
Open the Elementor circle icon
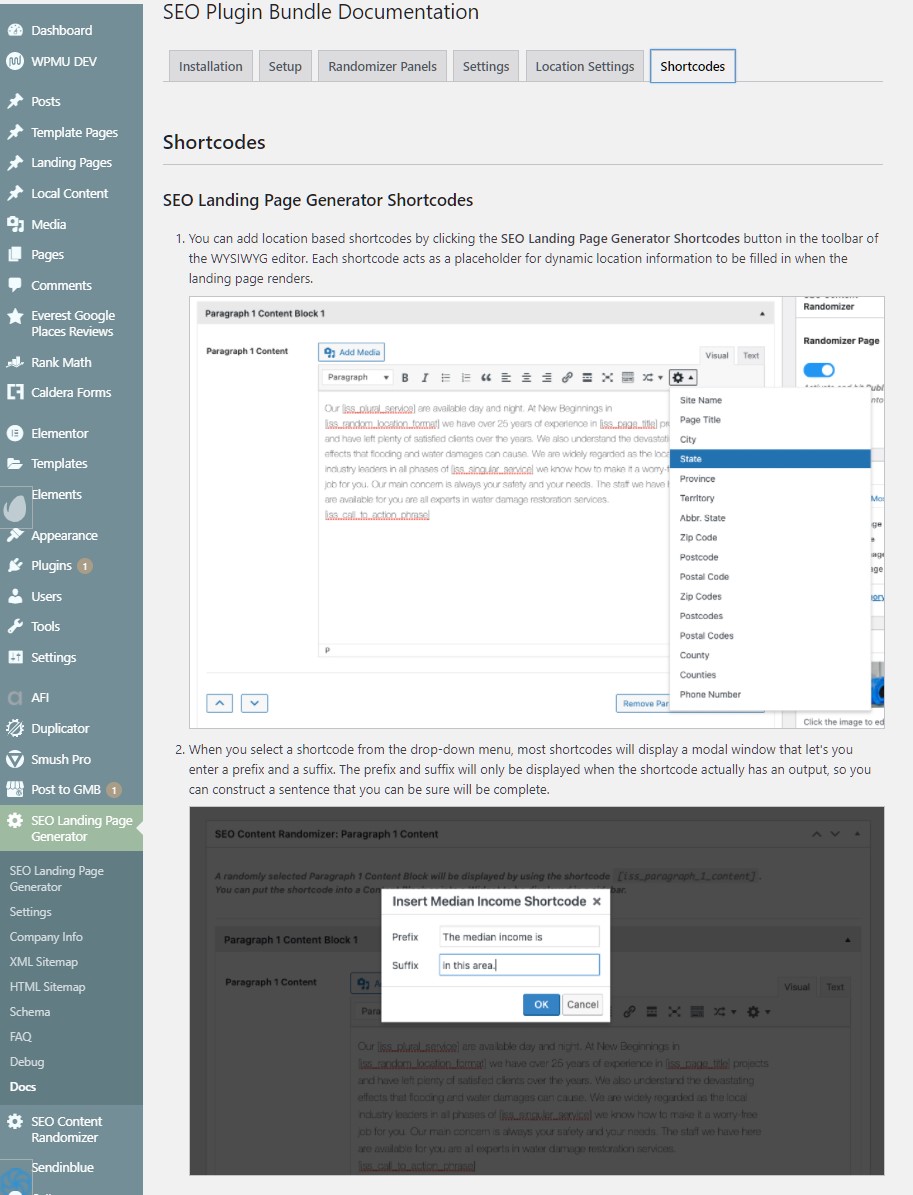pyautogui.click(x=15, y=433)
